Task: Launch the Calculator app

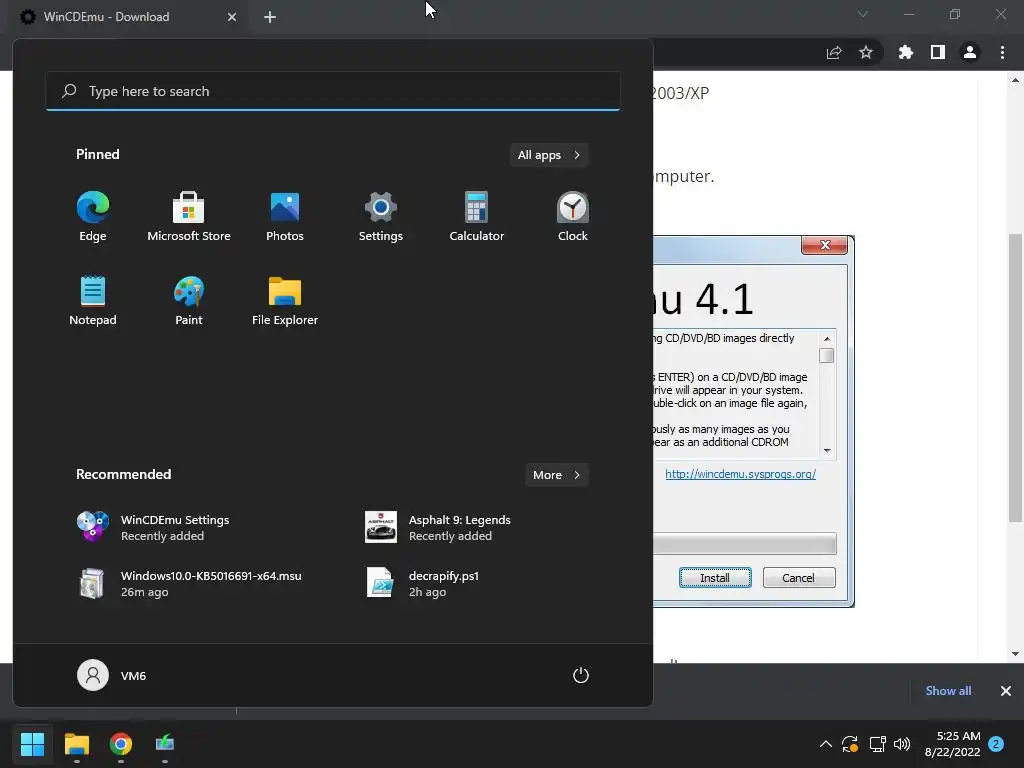Action: [x=477, y=217]
